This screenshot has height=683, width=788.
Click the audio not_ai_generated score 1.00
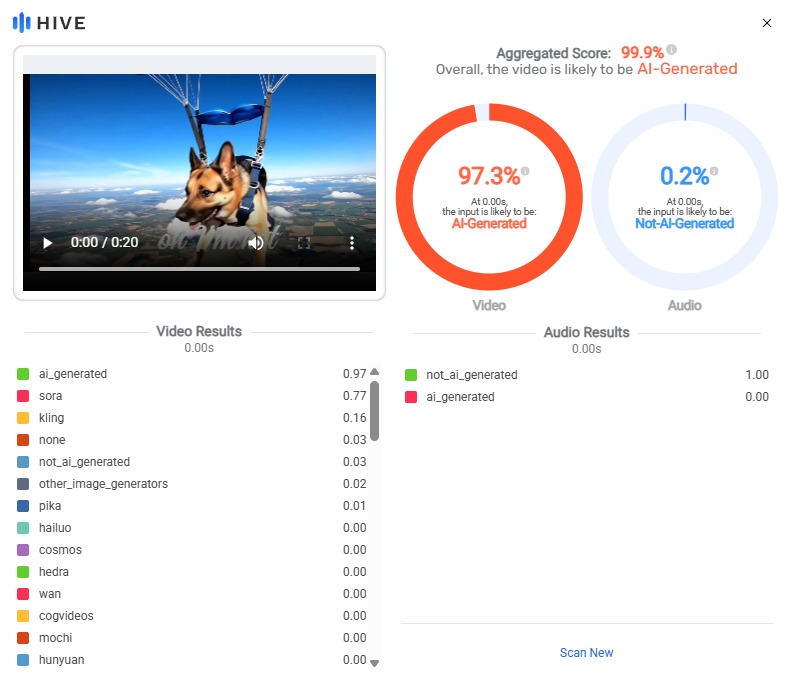(x=757, y=375)
